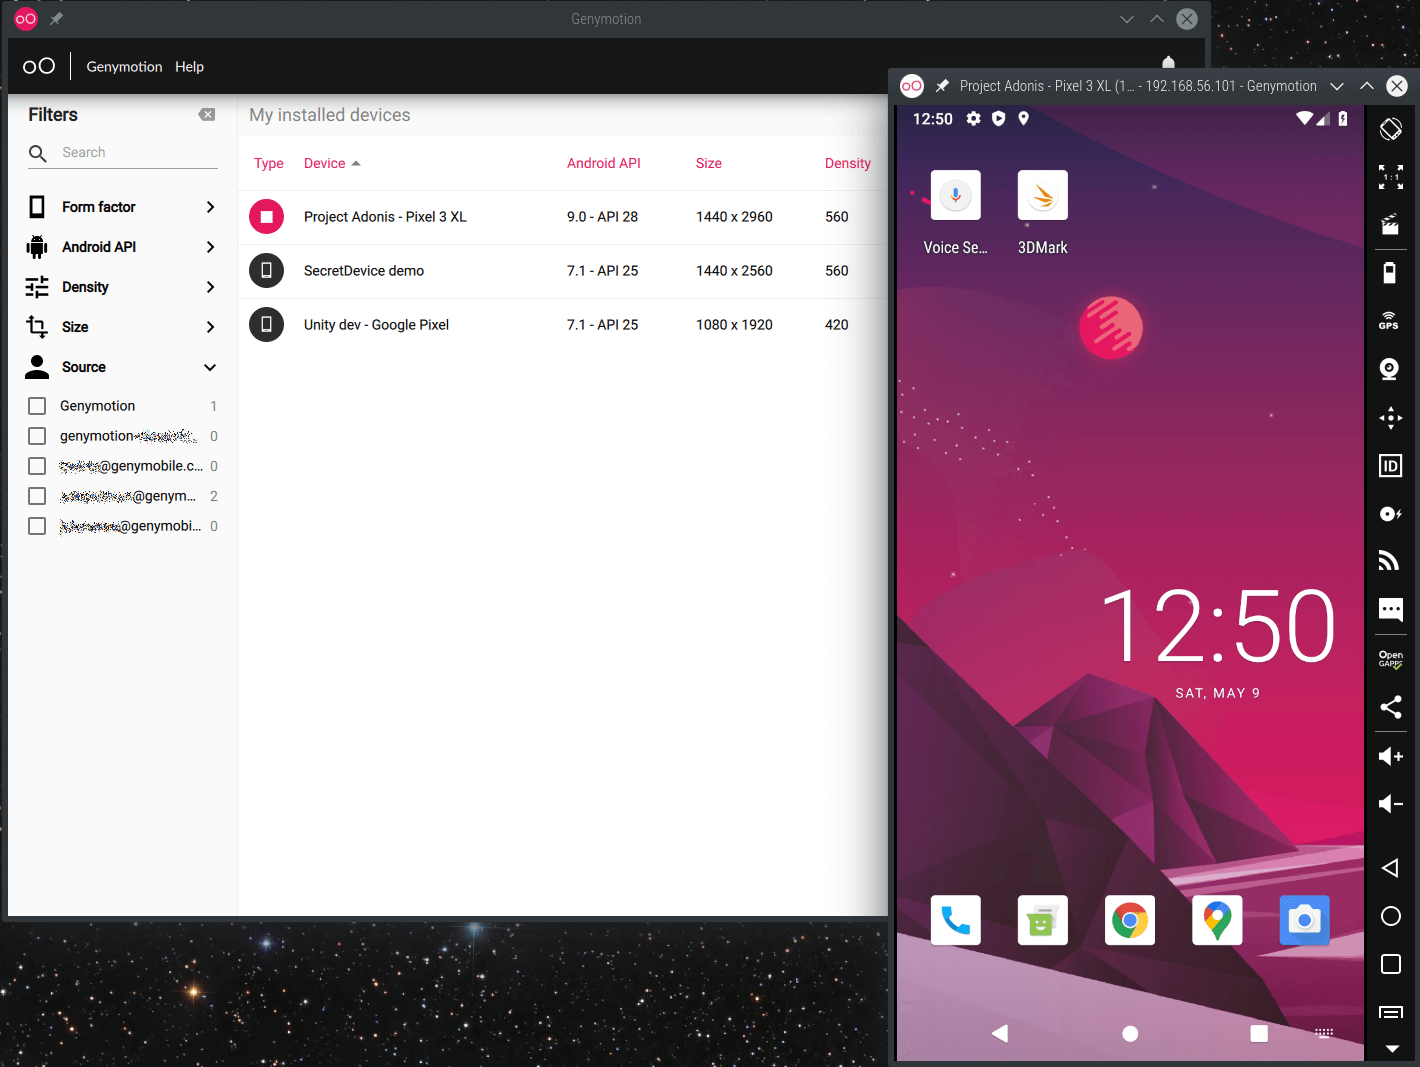The width and height of the screenshot is (1420, 1067).
Task: Expand the Form factor filter
Action: pyautogui.click(x=210, y=207)
